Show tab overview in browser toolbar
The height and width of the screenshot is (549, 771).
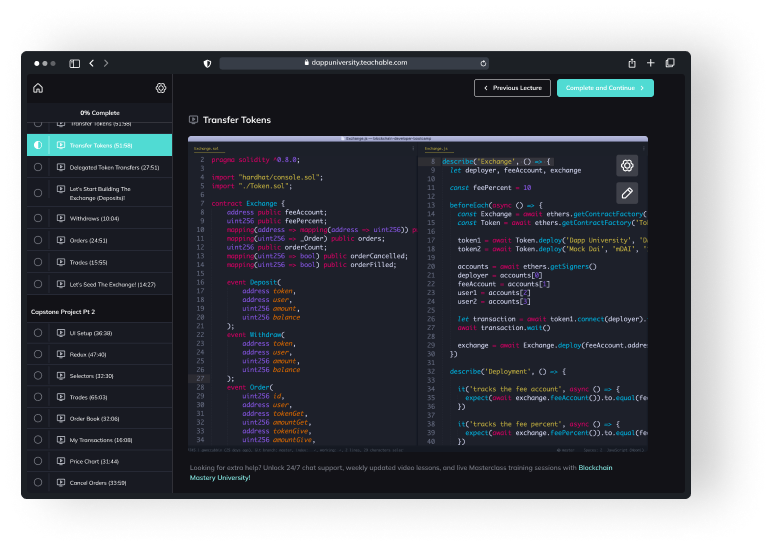[x=670, y=63]
